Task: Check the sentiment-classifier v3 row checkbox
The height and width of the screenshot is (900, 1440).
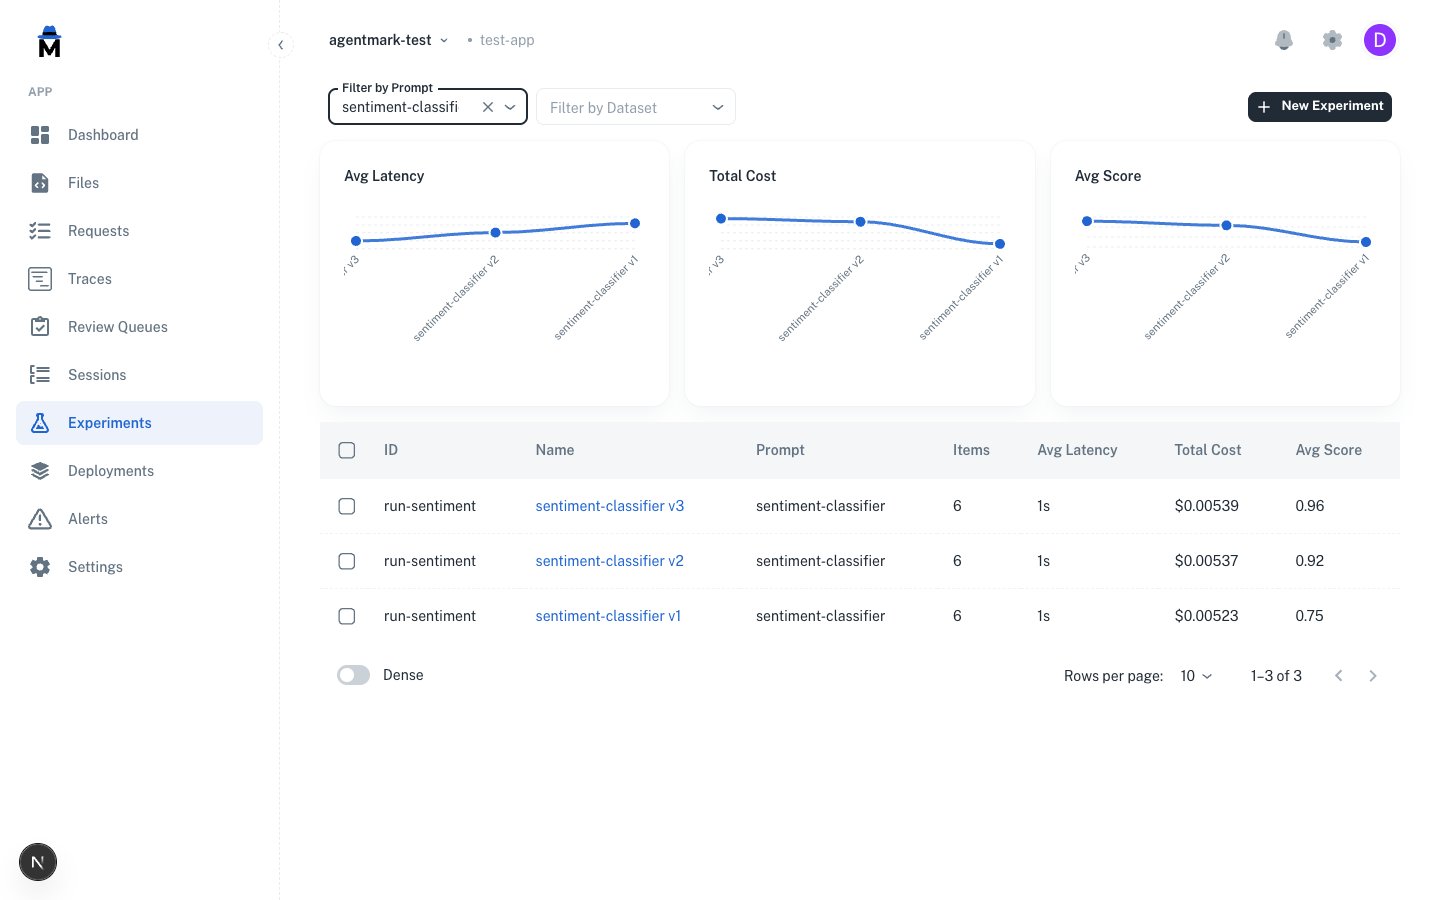Action: (347, 506)
